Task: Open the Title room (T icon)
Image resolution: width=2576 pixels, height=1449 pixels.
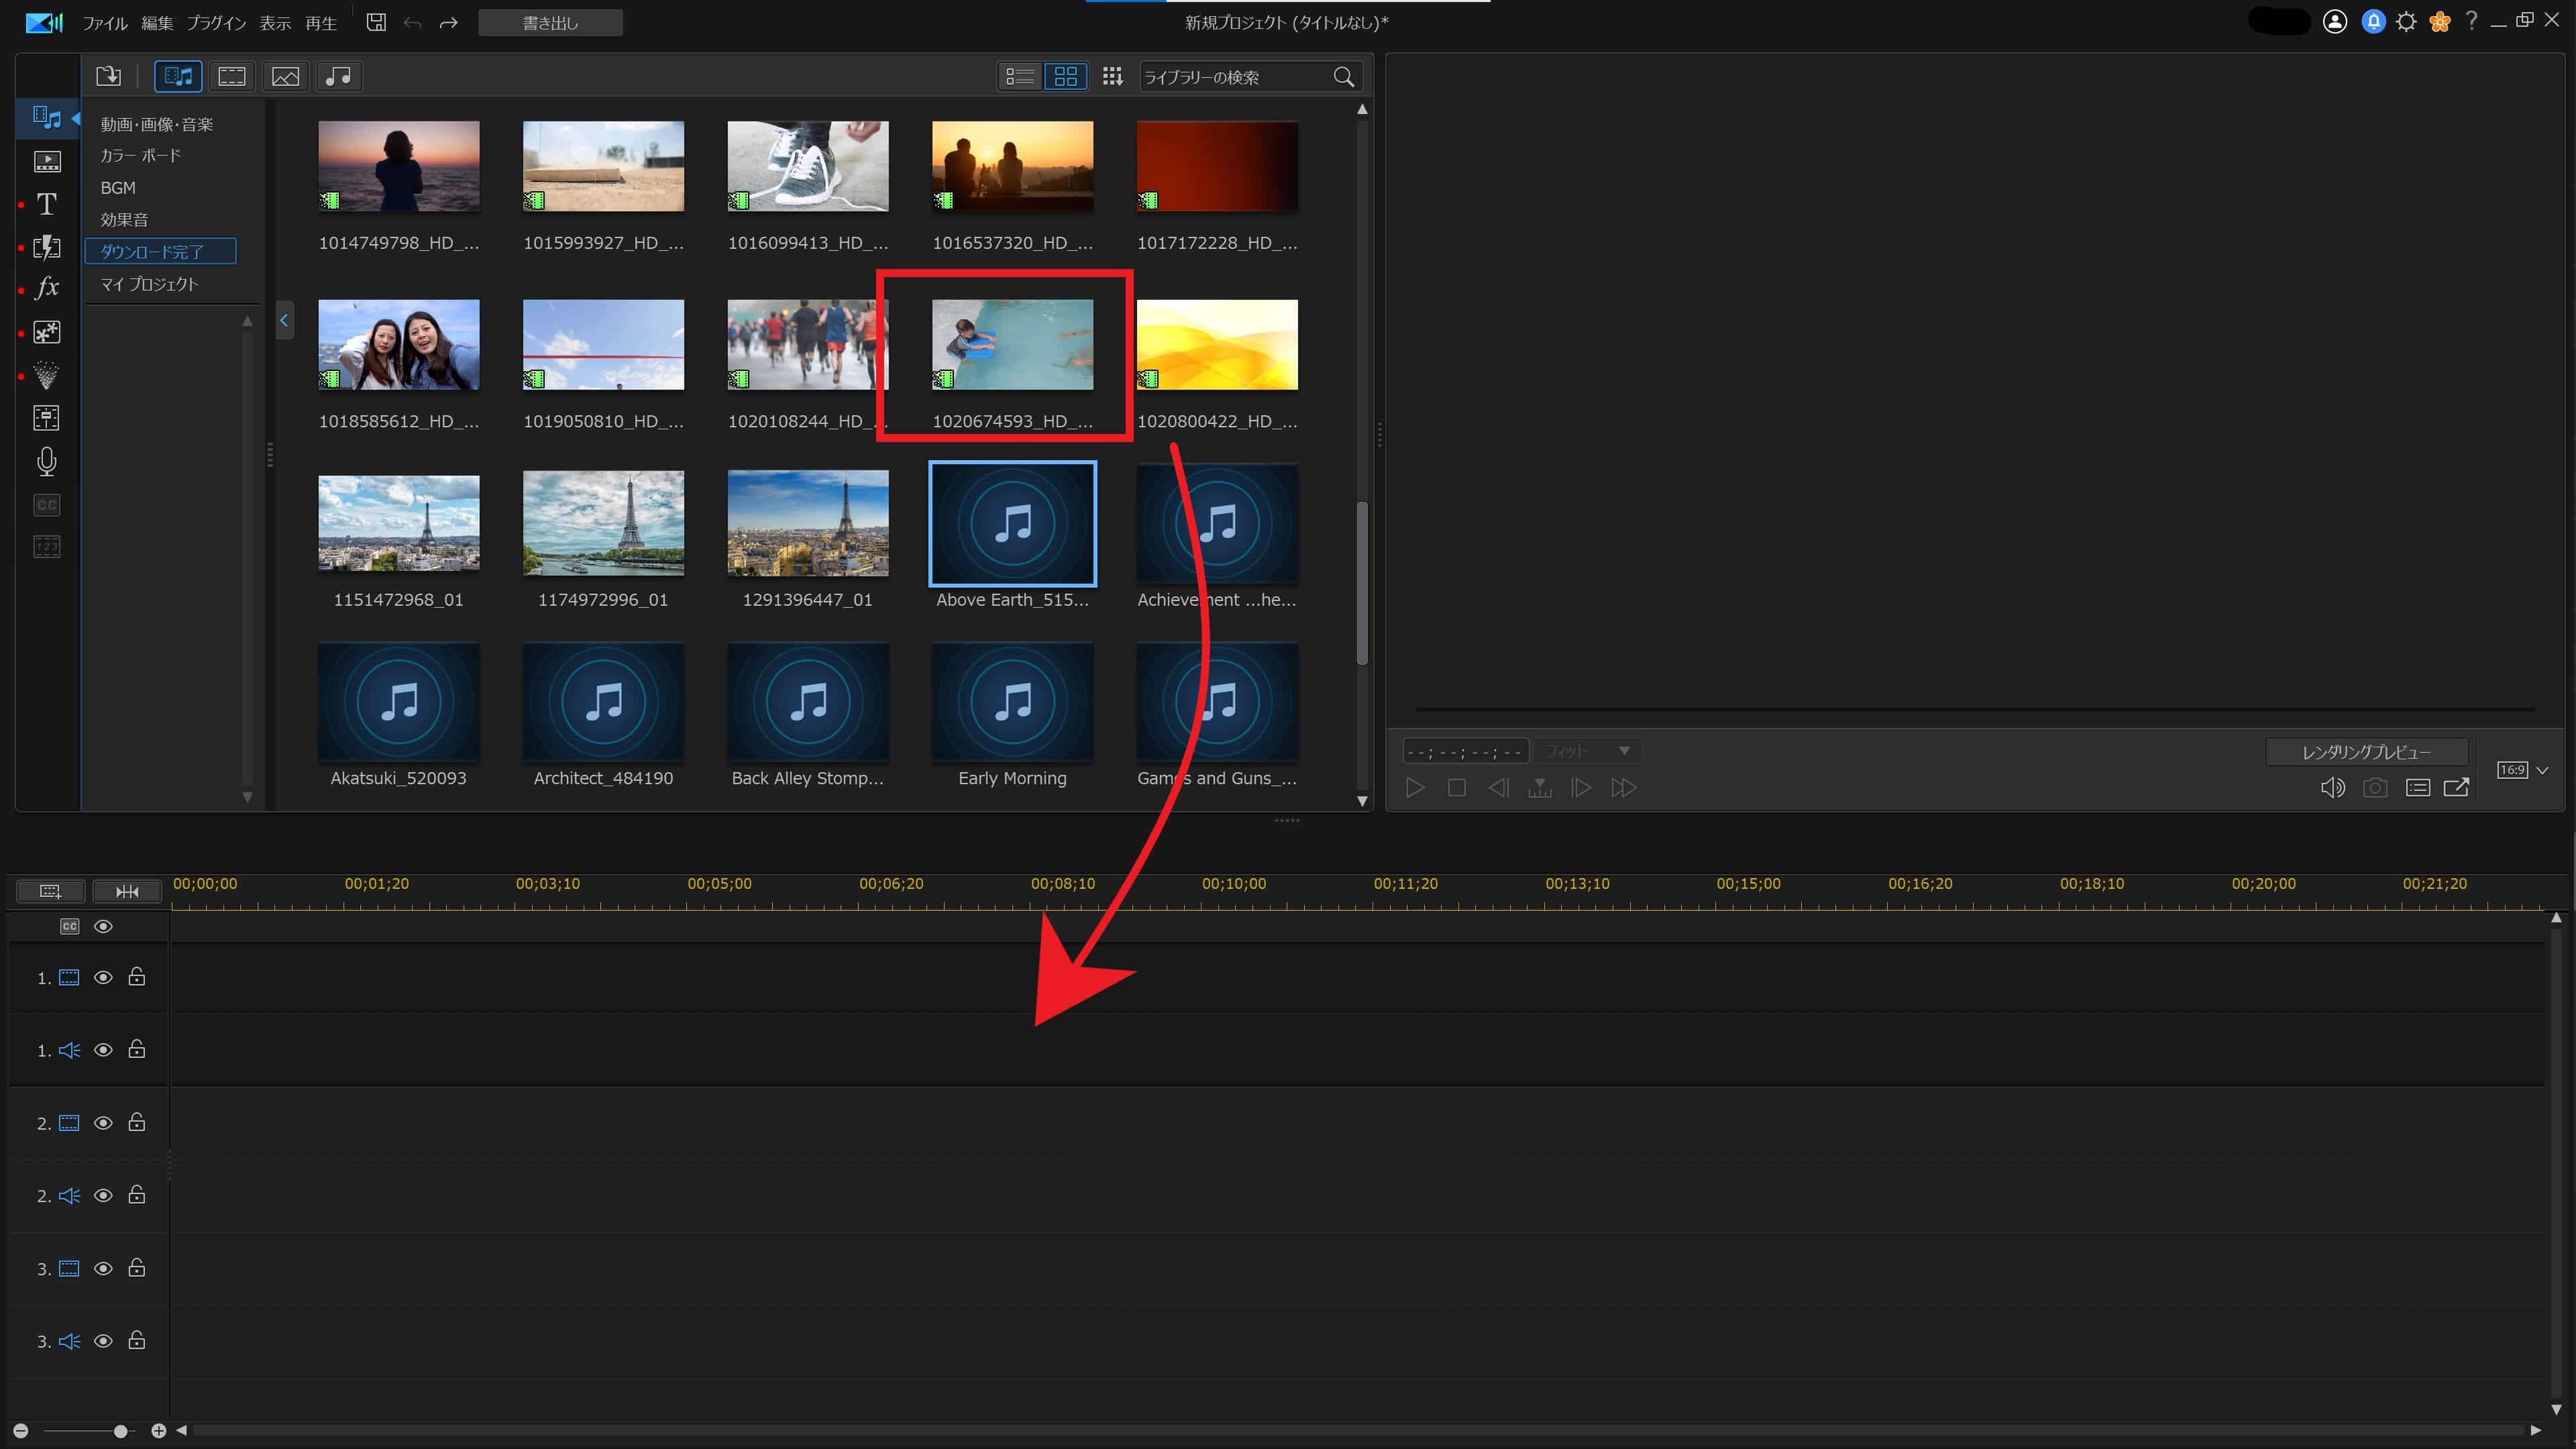Action: [x=46, y=204]
